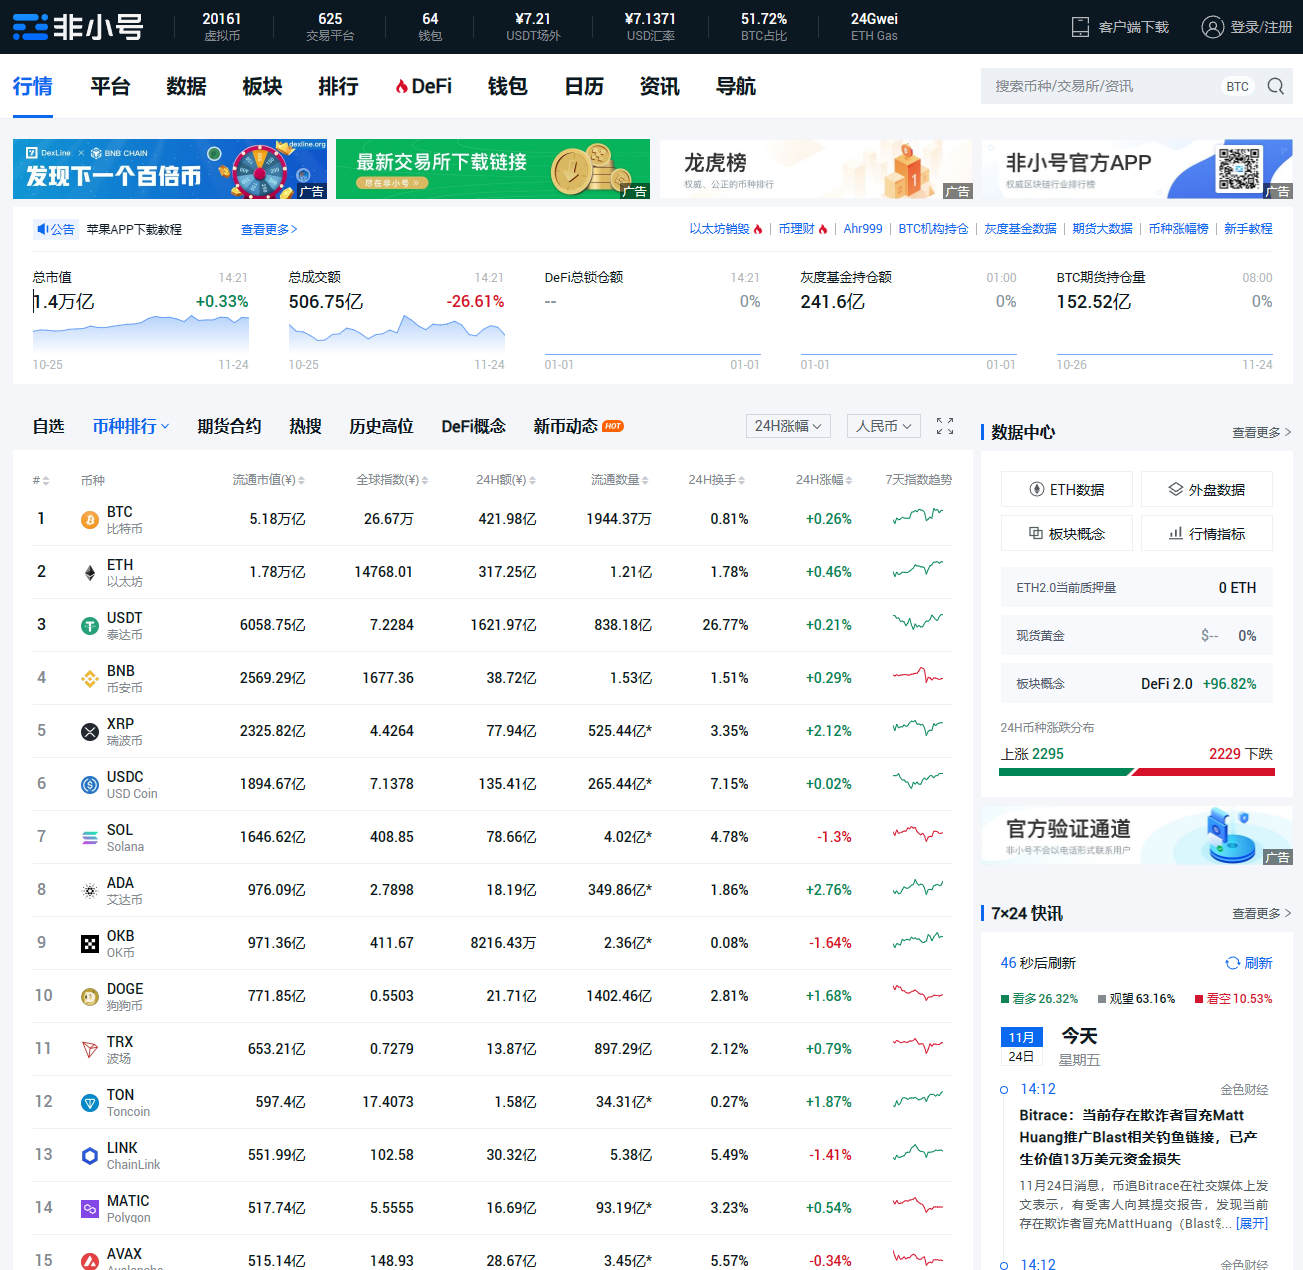Click the fullscreen expand icon above the table
The height and width of the screenshot is (1270, 1303).
click(x=945, y=426)
